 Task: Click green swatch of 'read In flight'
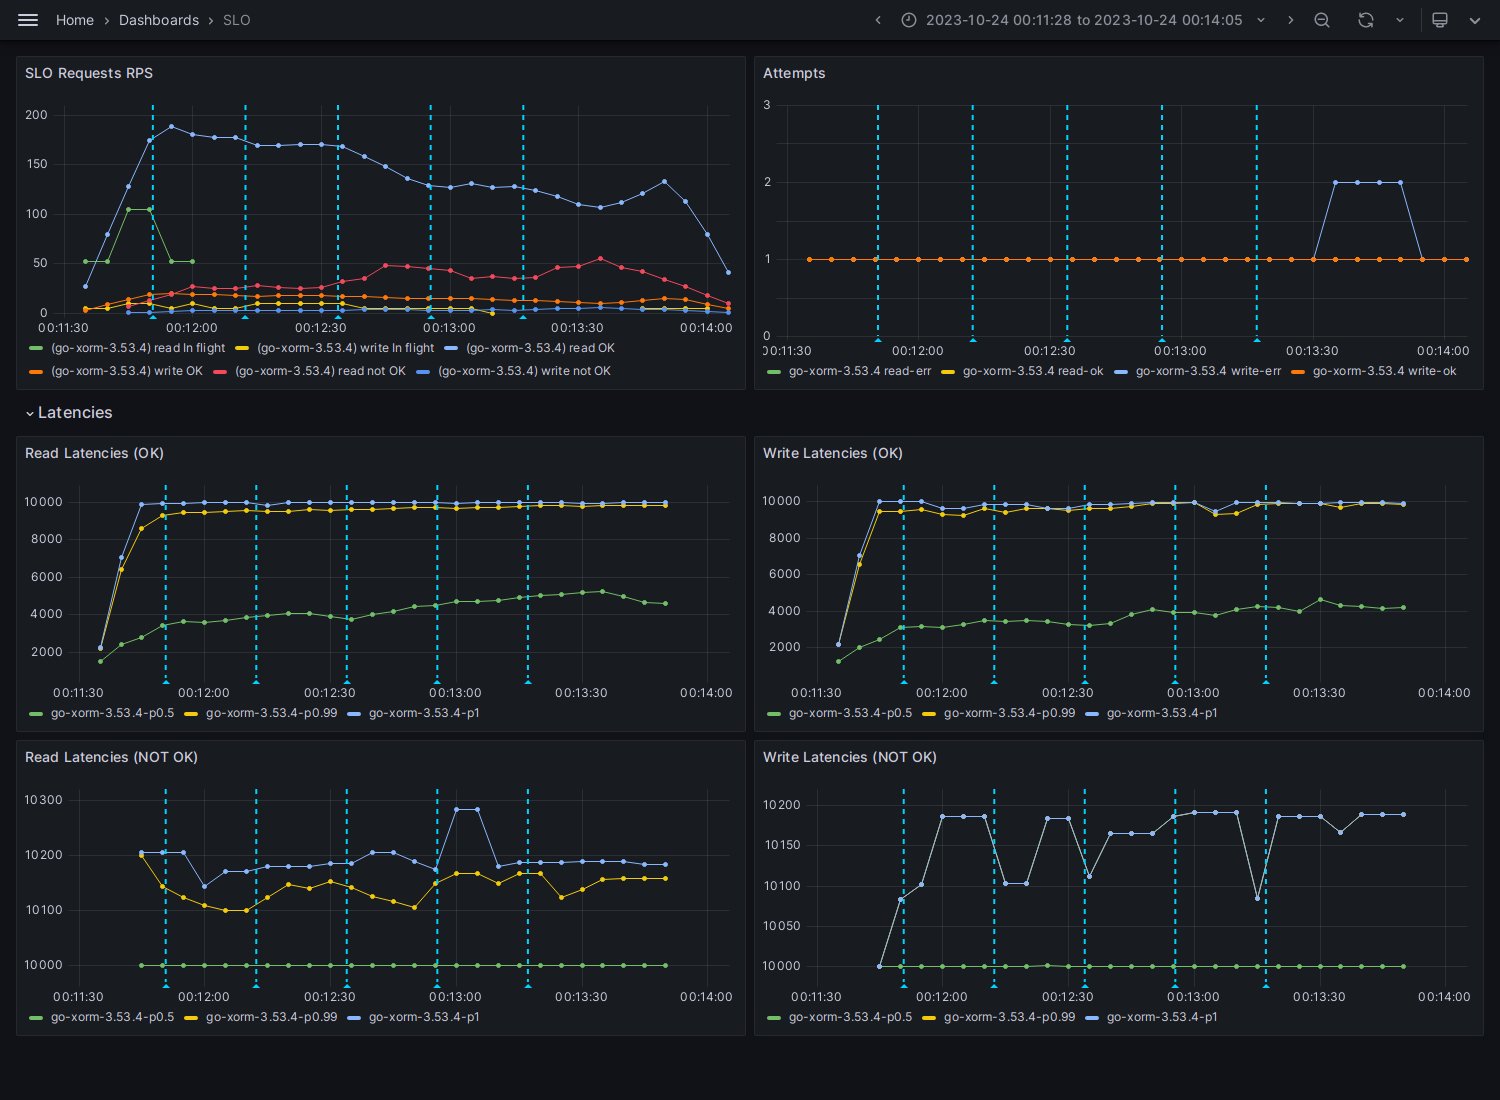tap(37, 348)
